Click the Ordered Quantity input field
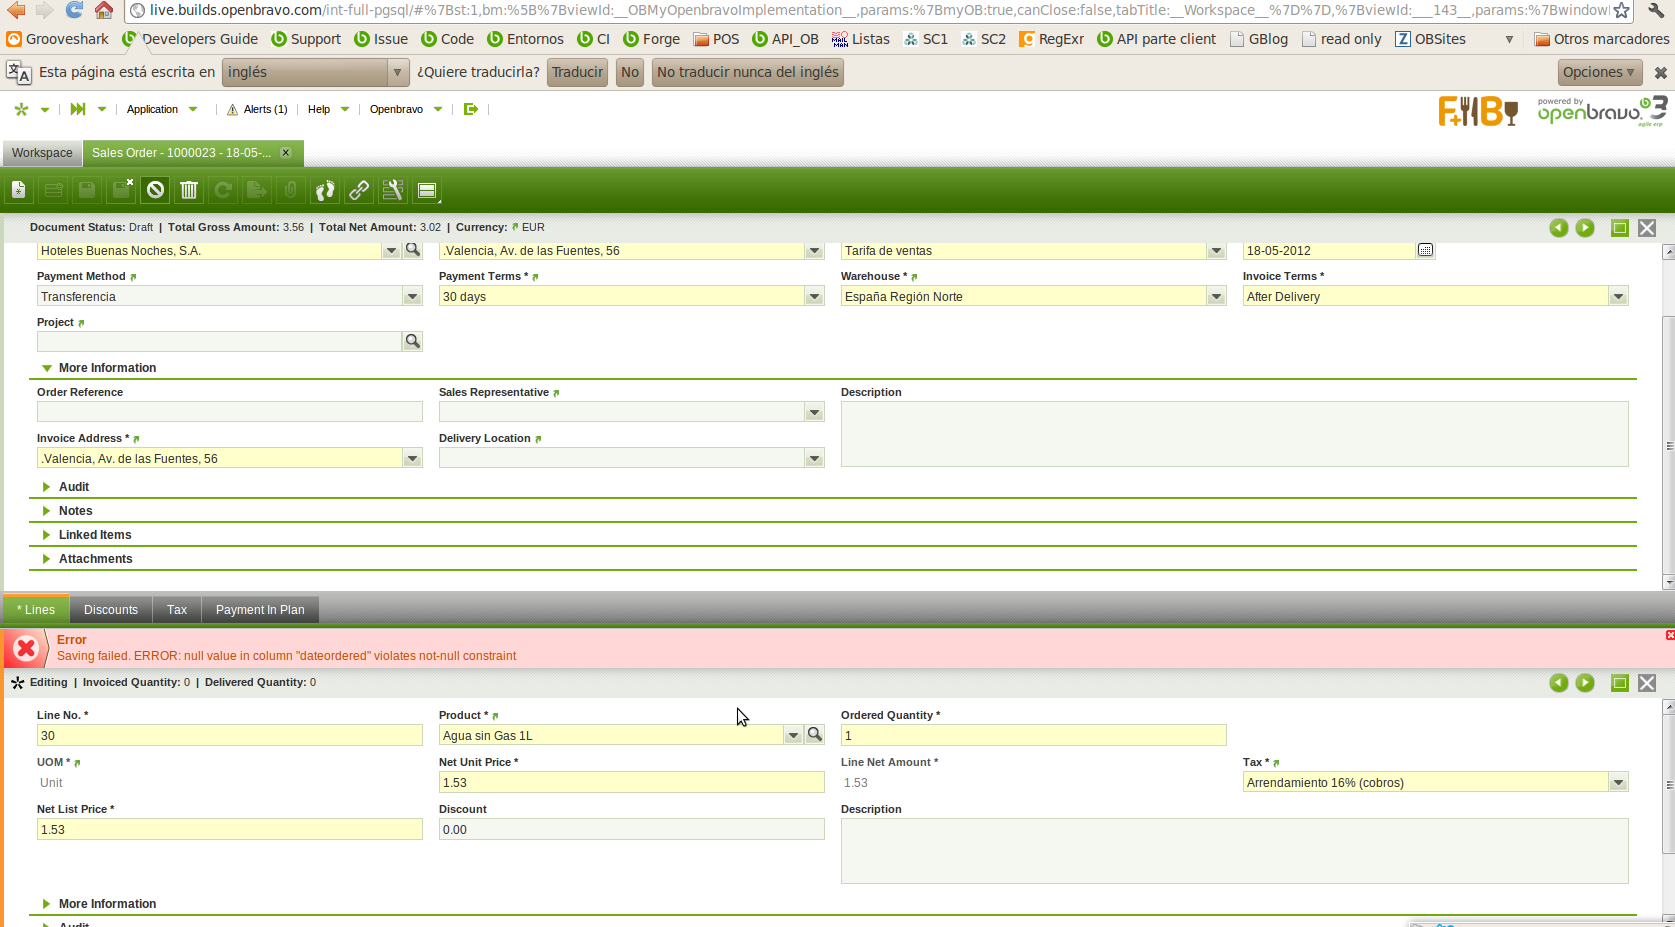This screenshot has height=927, width=1675. point(1032,736)
